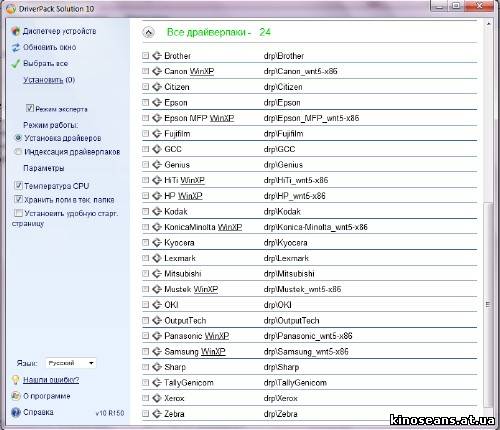Click the Параметры label in sidebar
This screenshot has width=500, height=430.
click(x=44, y=168)
